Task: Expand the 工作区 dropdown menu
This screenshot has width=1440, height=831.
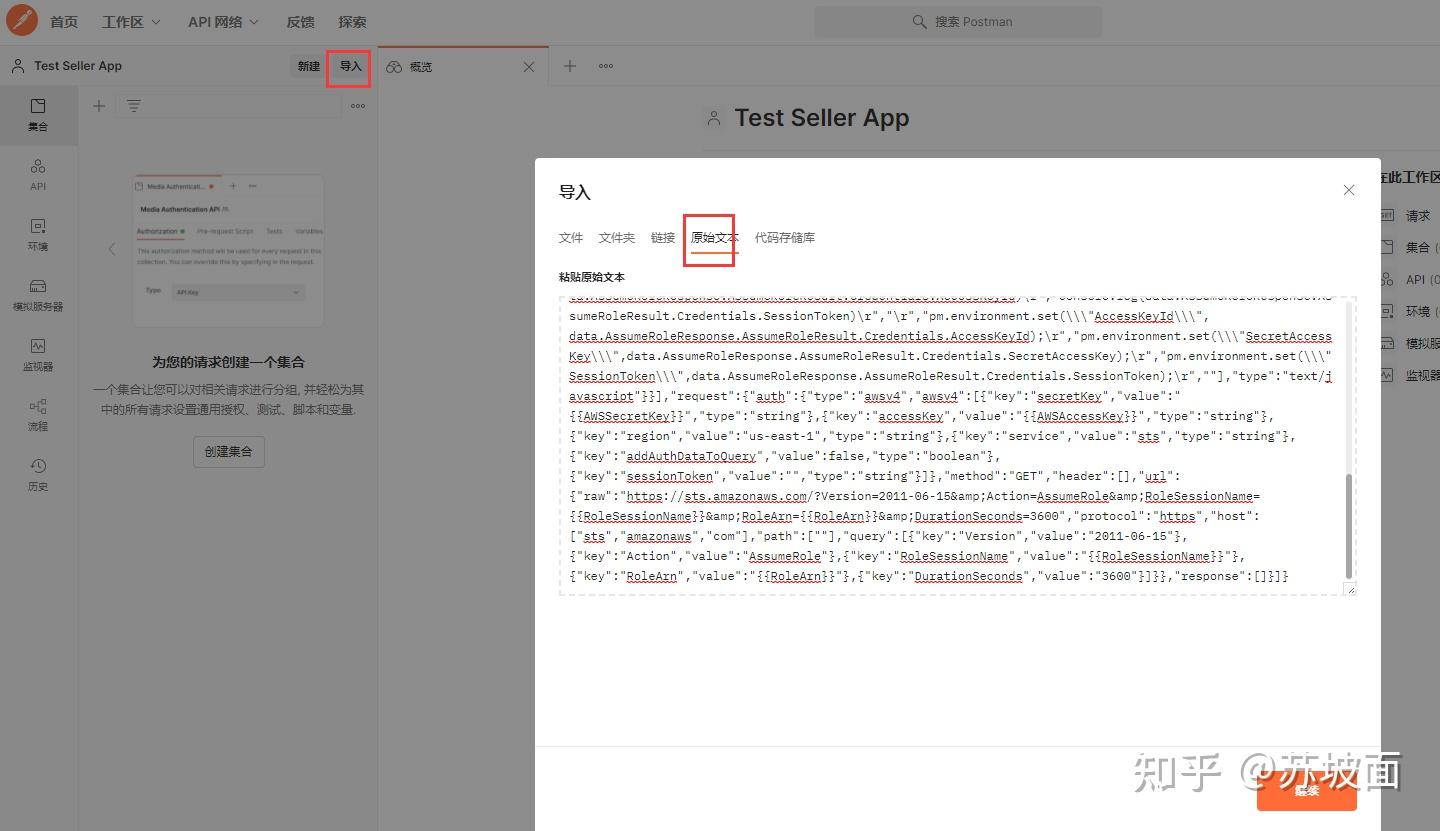Action: pyautogui.click(x=131, y=21)
